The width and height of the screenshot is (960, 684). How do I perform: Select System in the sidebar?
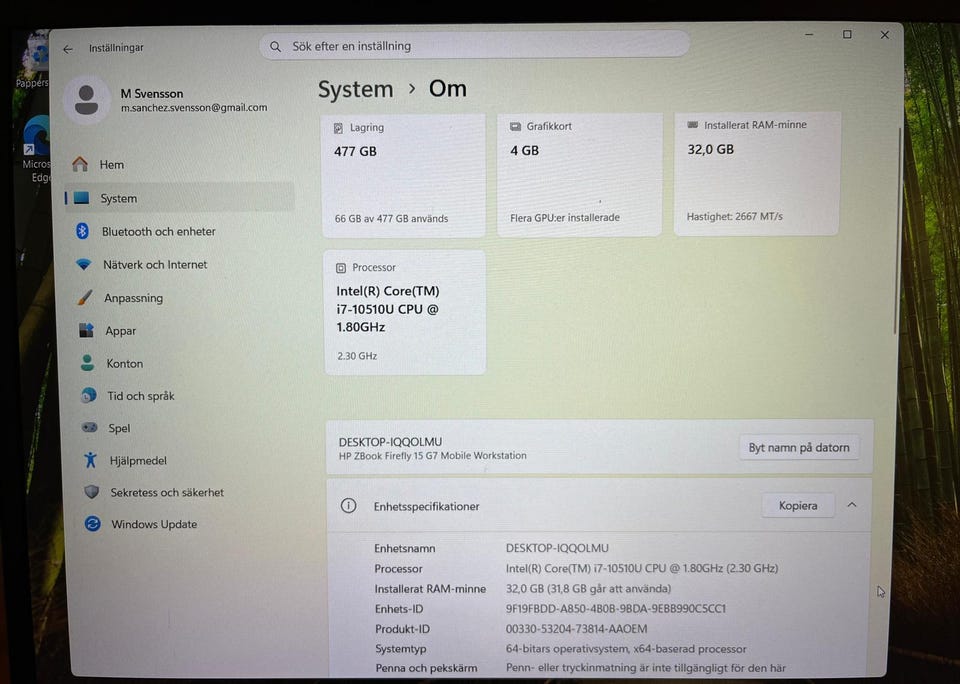(179, 198)
